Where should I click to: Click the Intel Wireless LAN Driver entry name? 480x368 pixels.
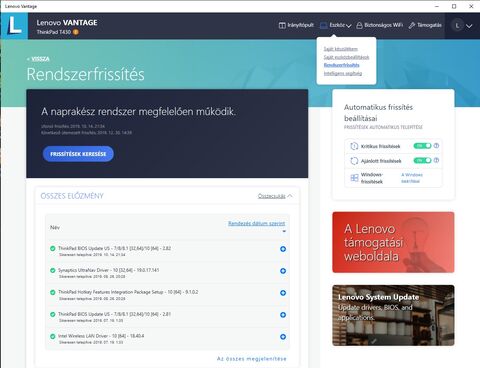(x=101, y=336)
